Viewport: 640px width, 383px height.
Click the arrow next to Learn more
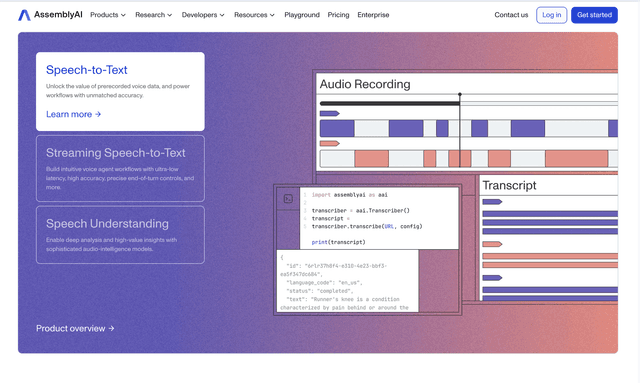coord(98,114)
